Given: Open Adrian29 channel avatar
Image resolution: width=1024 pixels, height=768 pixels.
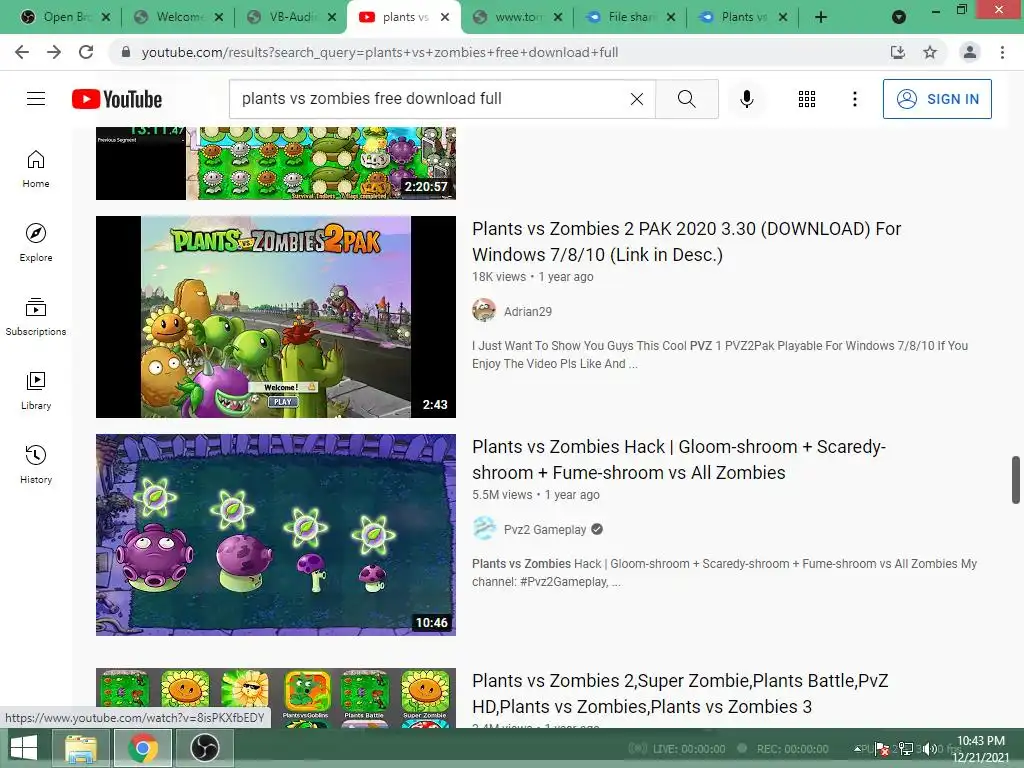Looking at the screenshot, I should click(484, 310).
